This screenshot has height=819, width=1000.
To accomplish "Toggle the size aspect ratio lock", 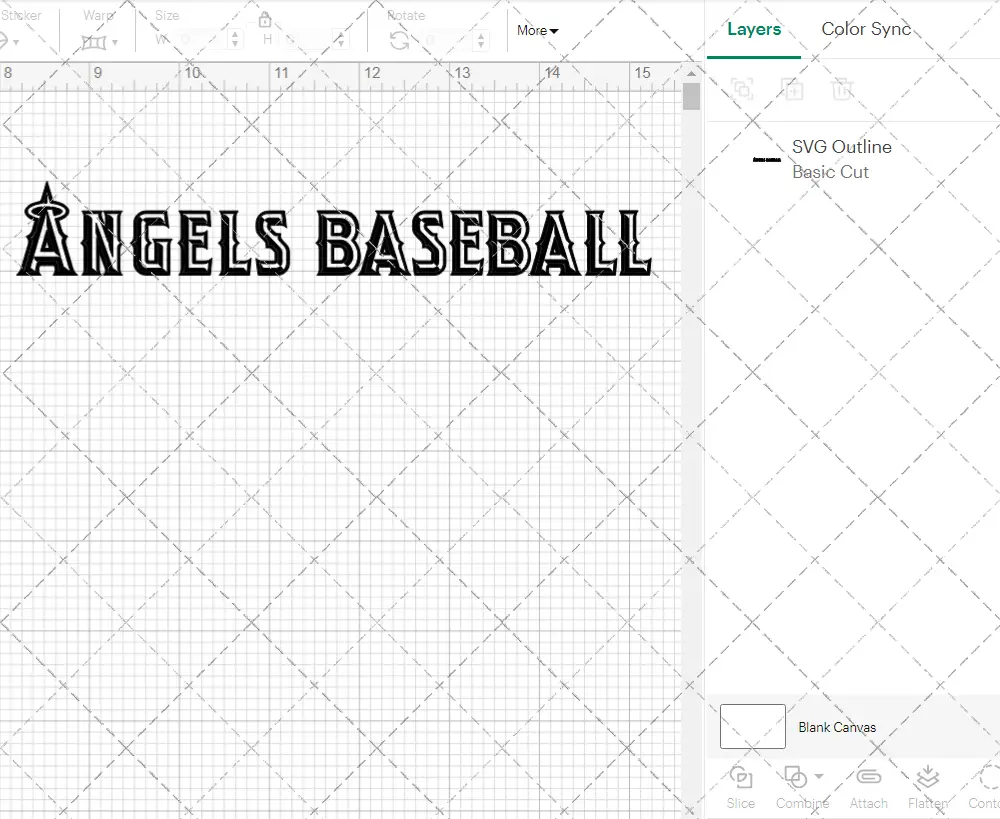I will click(x=265, y=21).
